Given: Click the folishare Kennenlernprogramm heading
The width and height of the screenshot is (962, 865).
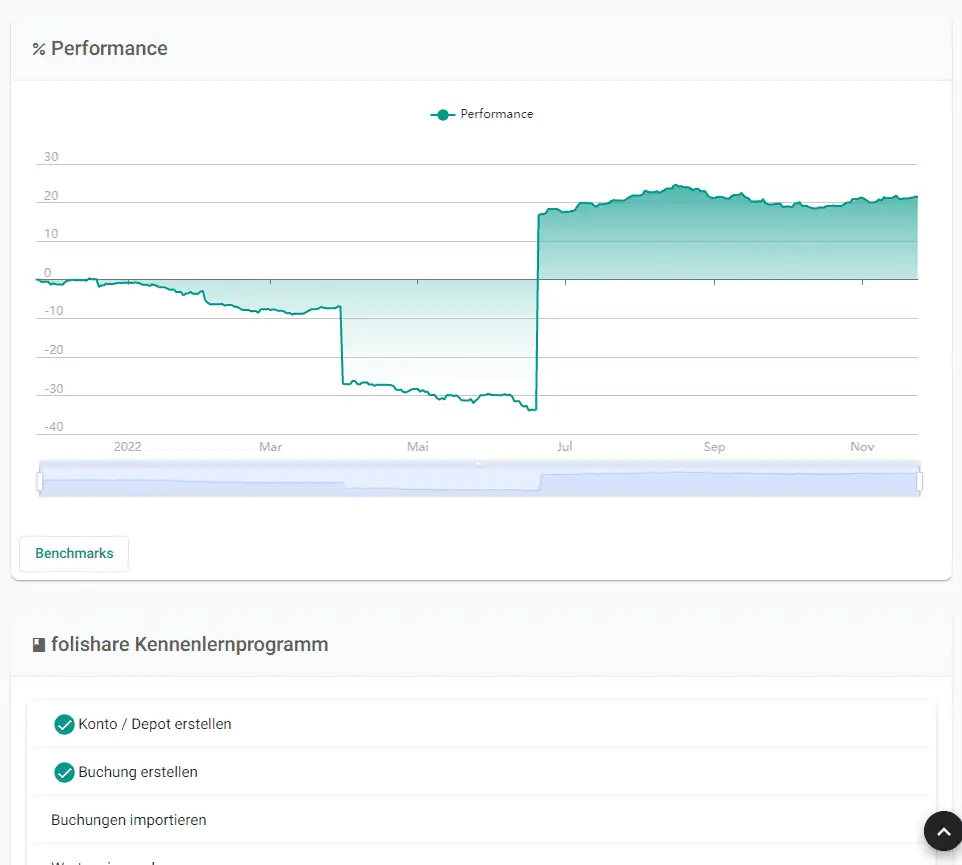Looking at the screenshot, I should coord(190,645).
